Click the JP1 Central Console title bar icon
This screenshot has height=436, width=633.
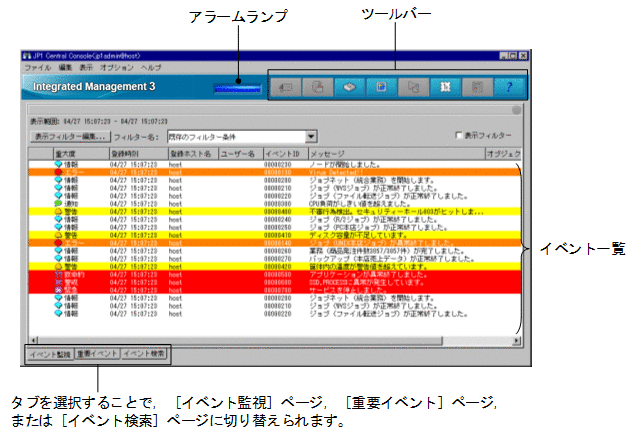27,56
